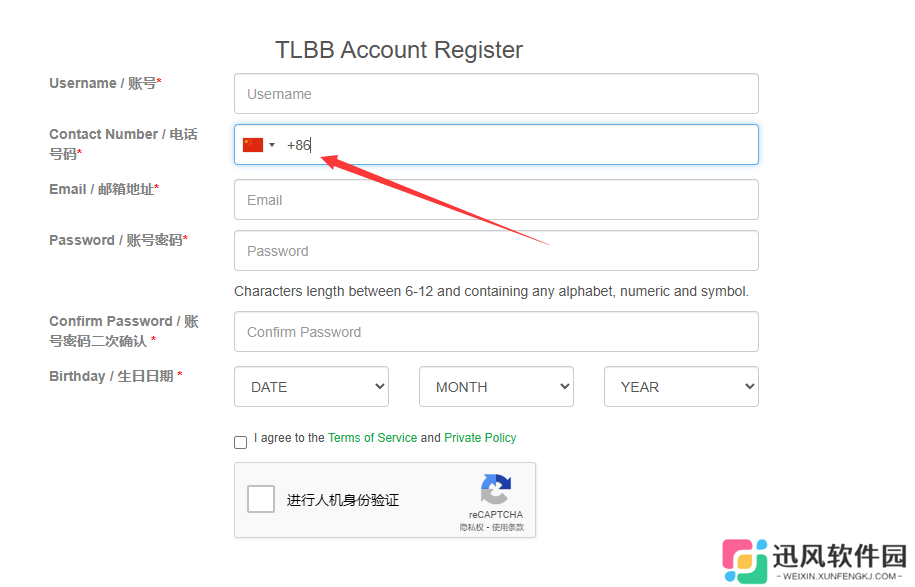Select the Email input field
The image size is (915, 587).
[x=496, y=200]
